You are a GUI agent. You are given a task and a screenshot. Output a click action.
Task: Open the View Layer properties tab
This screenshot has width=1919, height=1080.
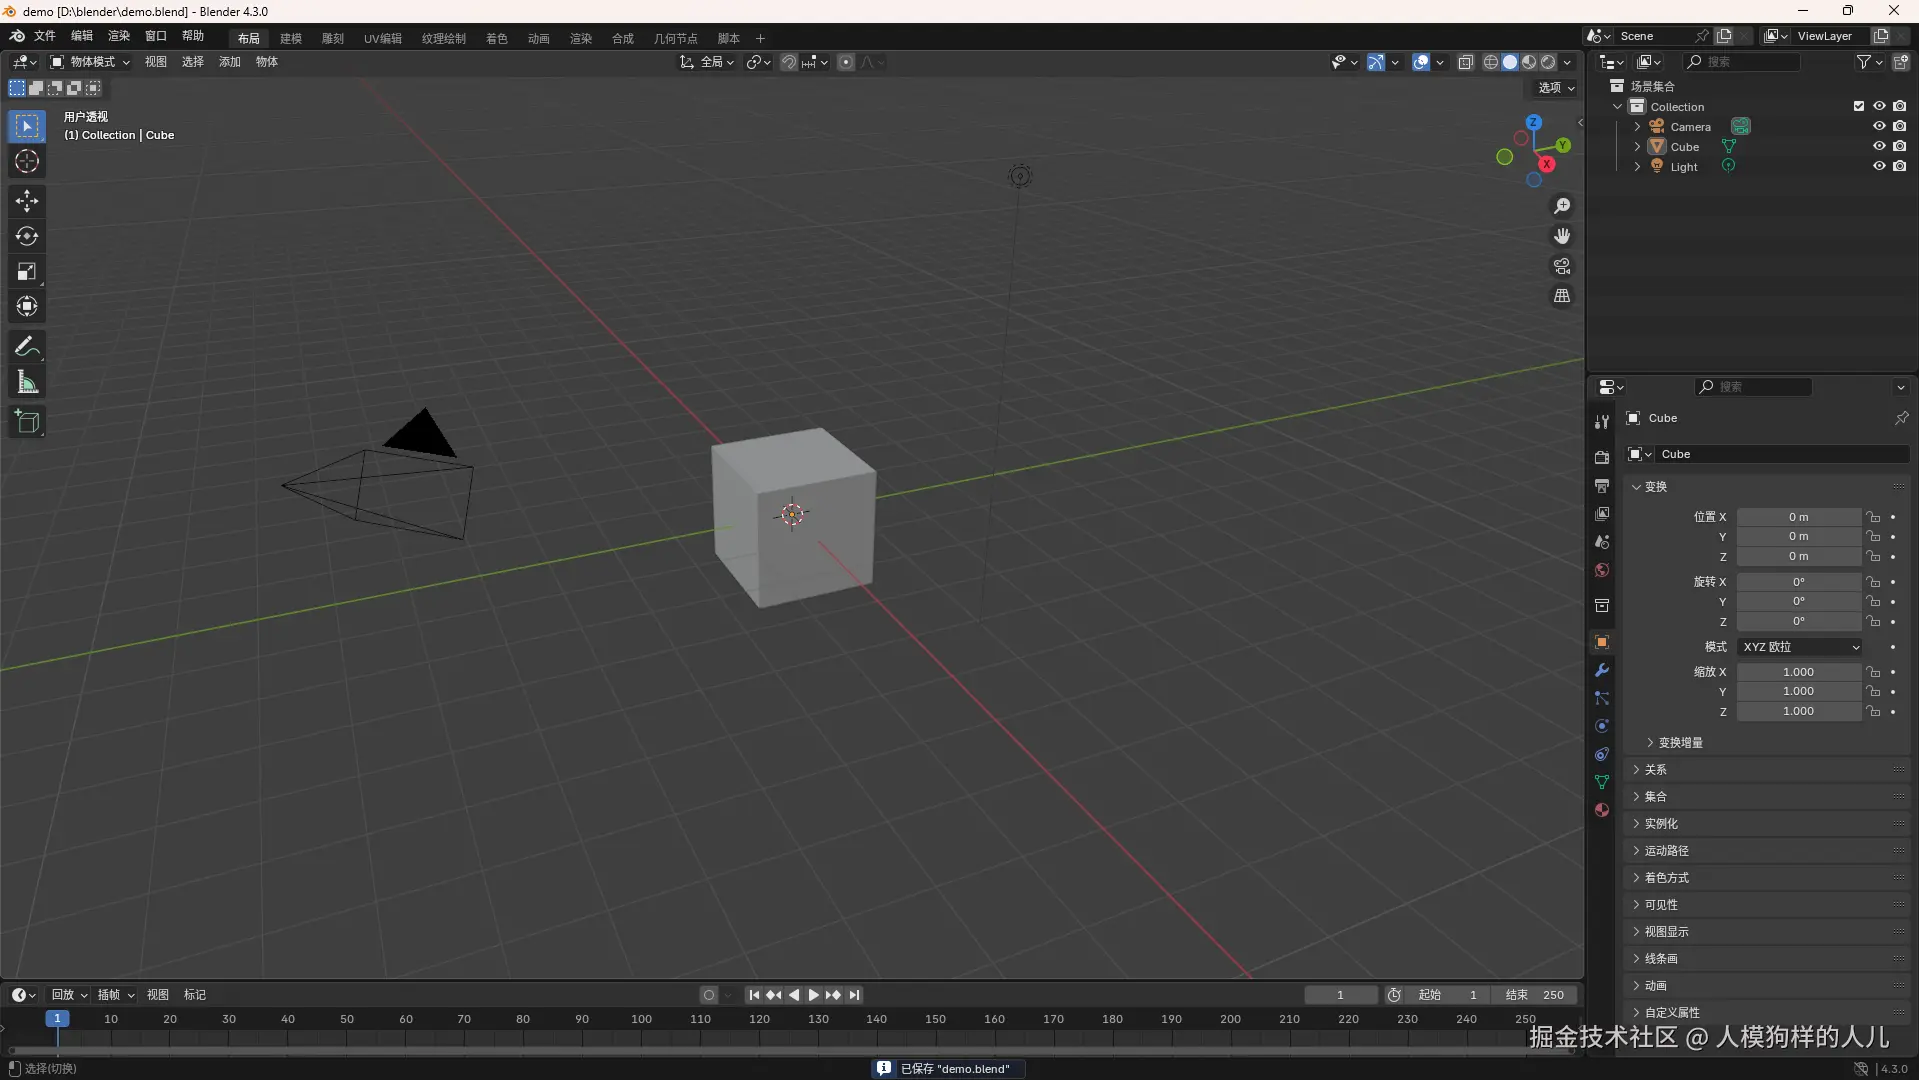pyautogui.click(x=1602, y=513)
